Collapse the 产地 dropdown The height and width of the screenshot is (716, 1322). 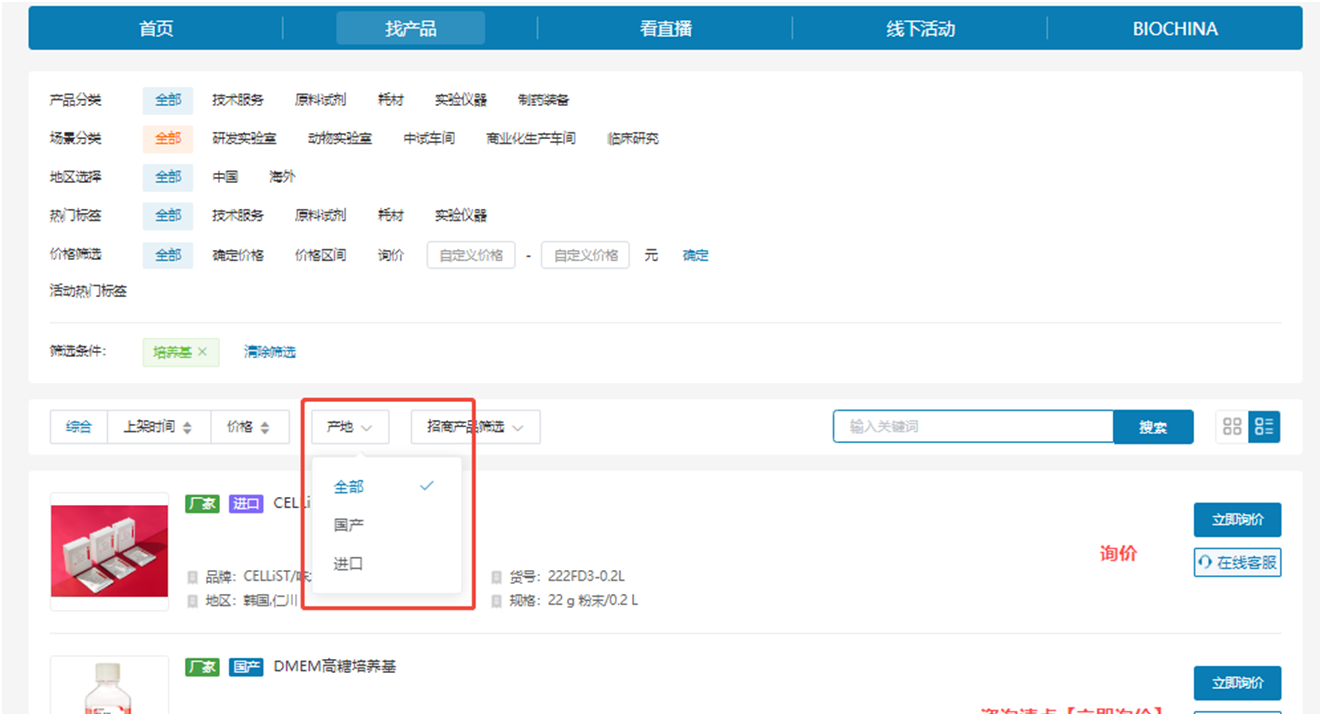point(349,427)
